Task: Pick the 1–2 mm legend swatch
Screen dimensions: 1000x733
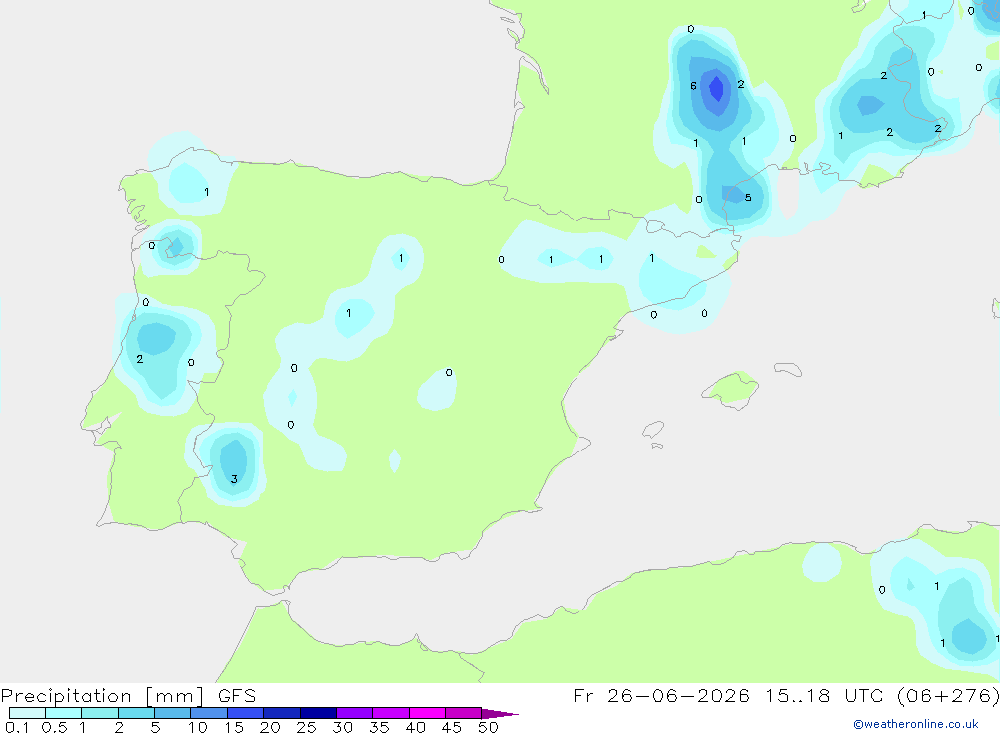Action: [x=99, y=713]
